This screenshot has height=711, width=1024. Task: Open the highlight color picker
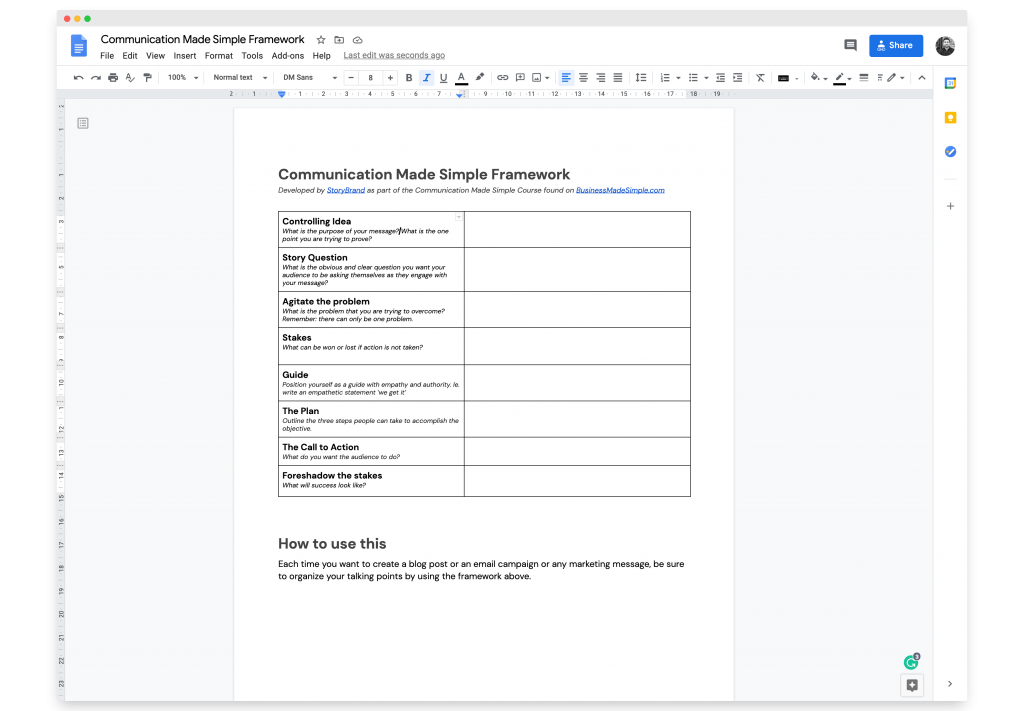point(480,78)
